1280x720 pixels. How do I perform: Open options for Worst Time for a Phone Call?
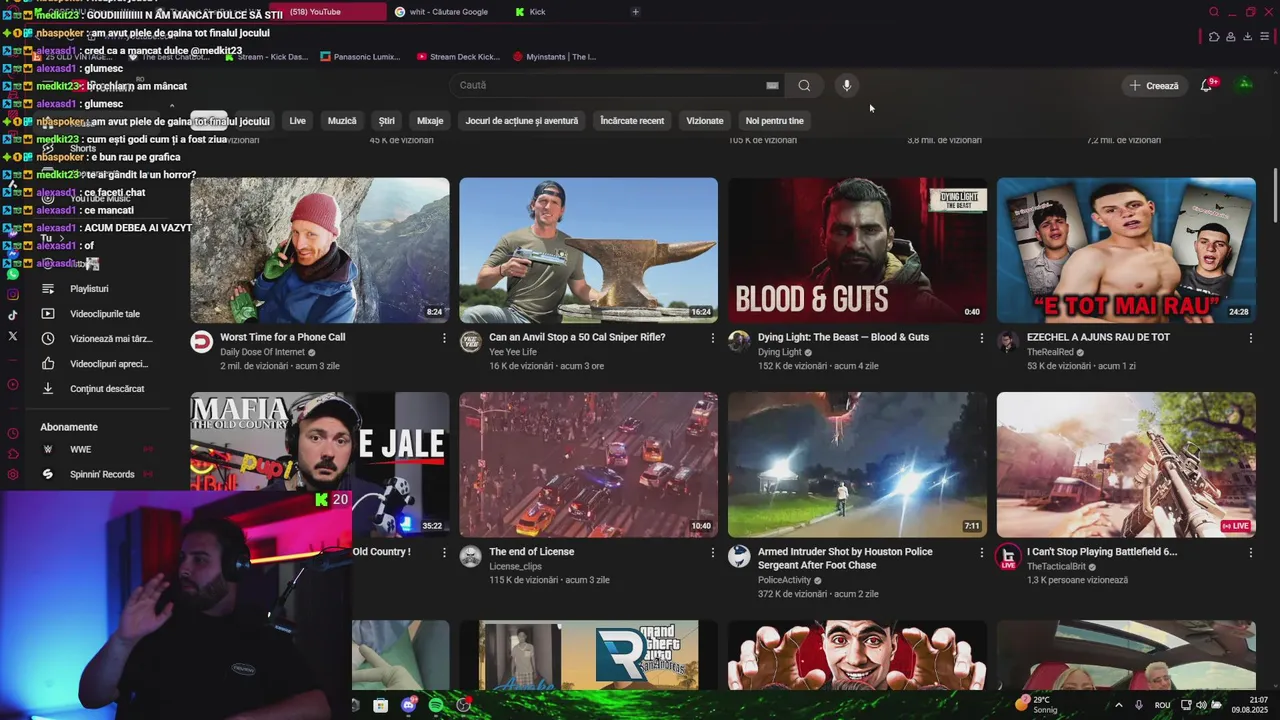tap(444, 338)
